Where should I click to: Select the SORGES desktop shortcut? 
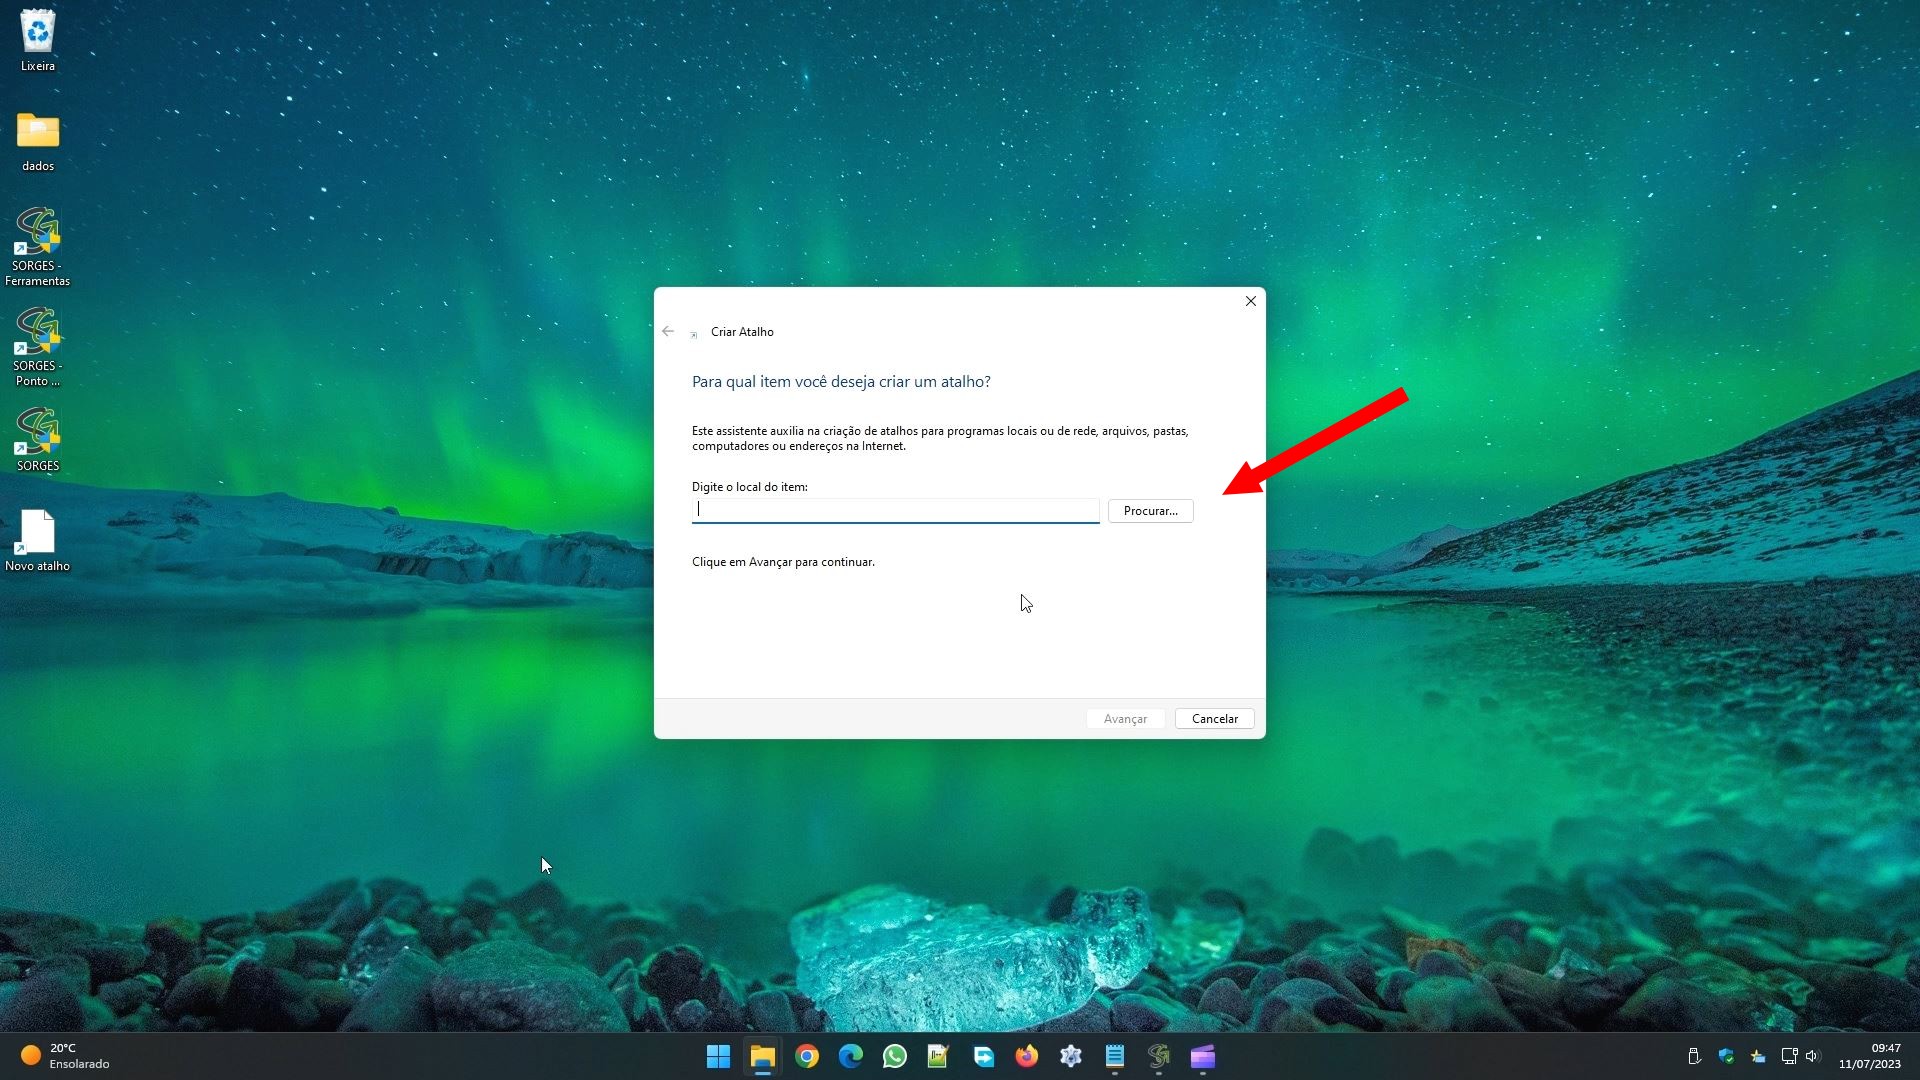tap(38, 439)
